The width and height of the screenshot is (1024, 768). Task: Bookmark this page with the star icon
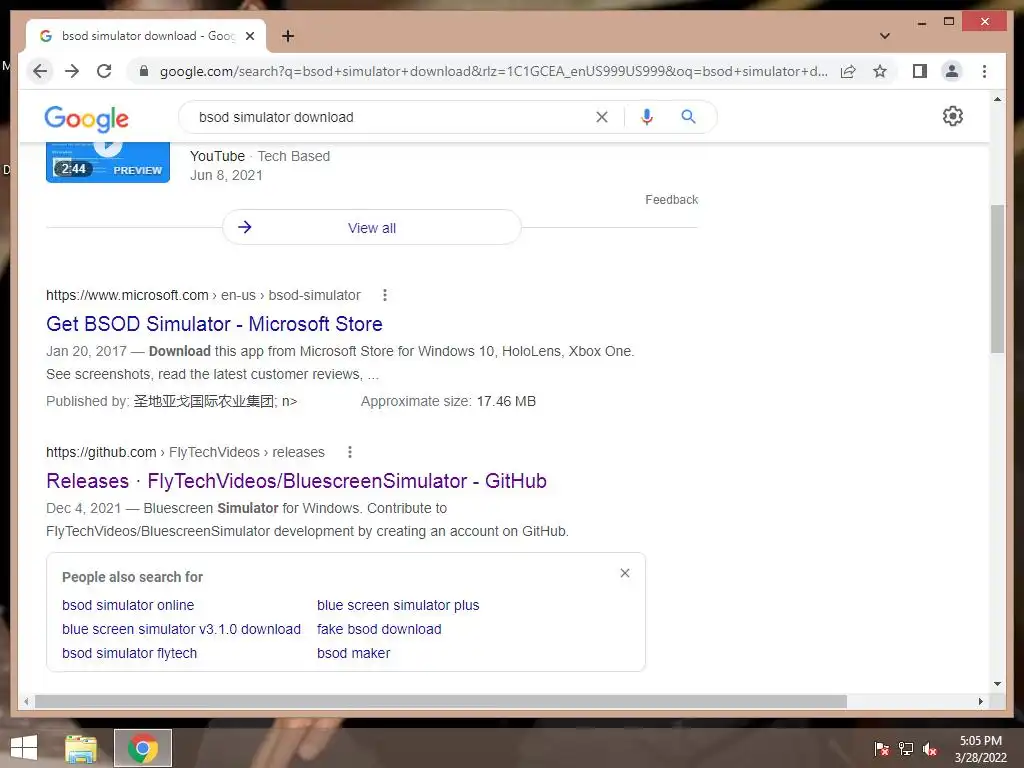point(880,71)
